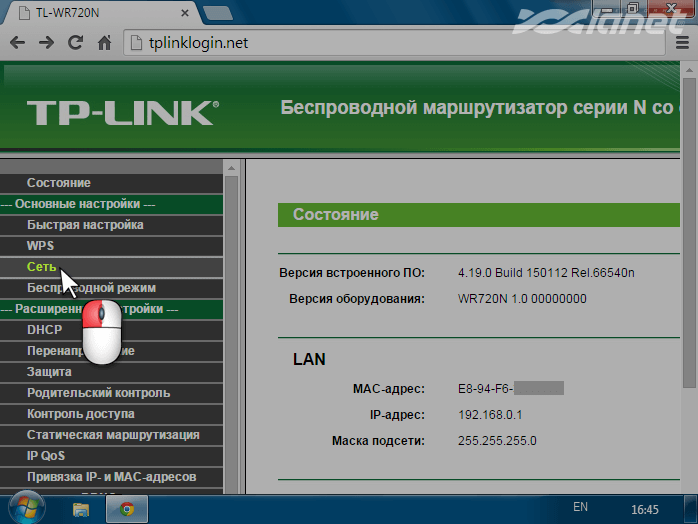698x524 pixels.
Task: Open File Explorer from the taskbar
Action: (x=81, y=508)
